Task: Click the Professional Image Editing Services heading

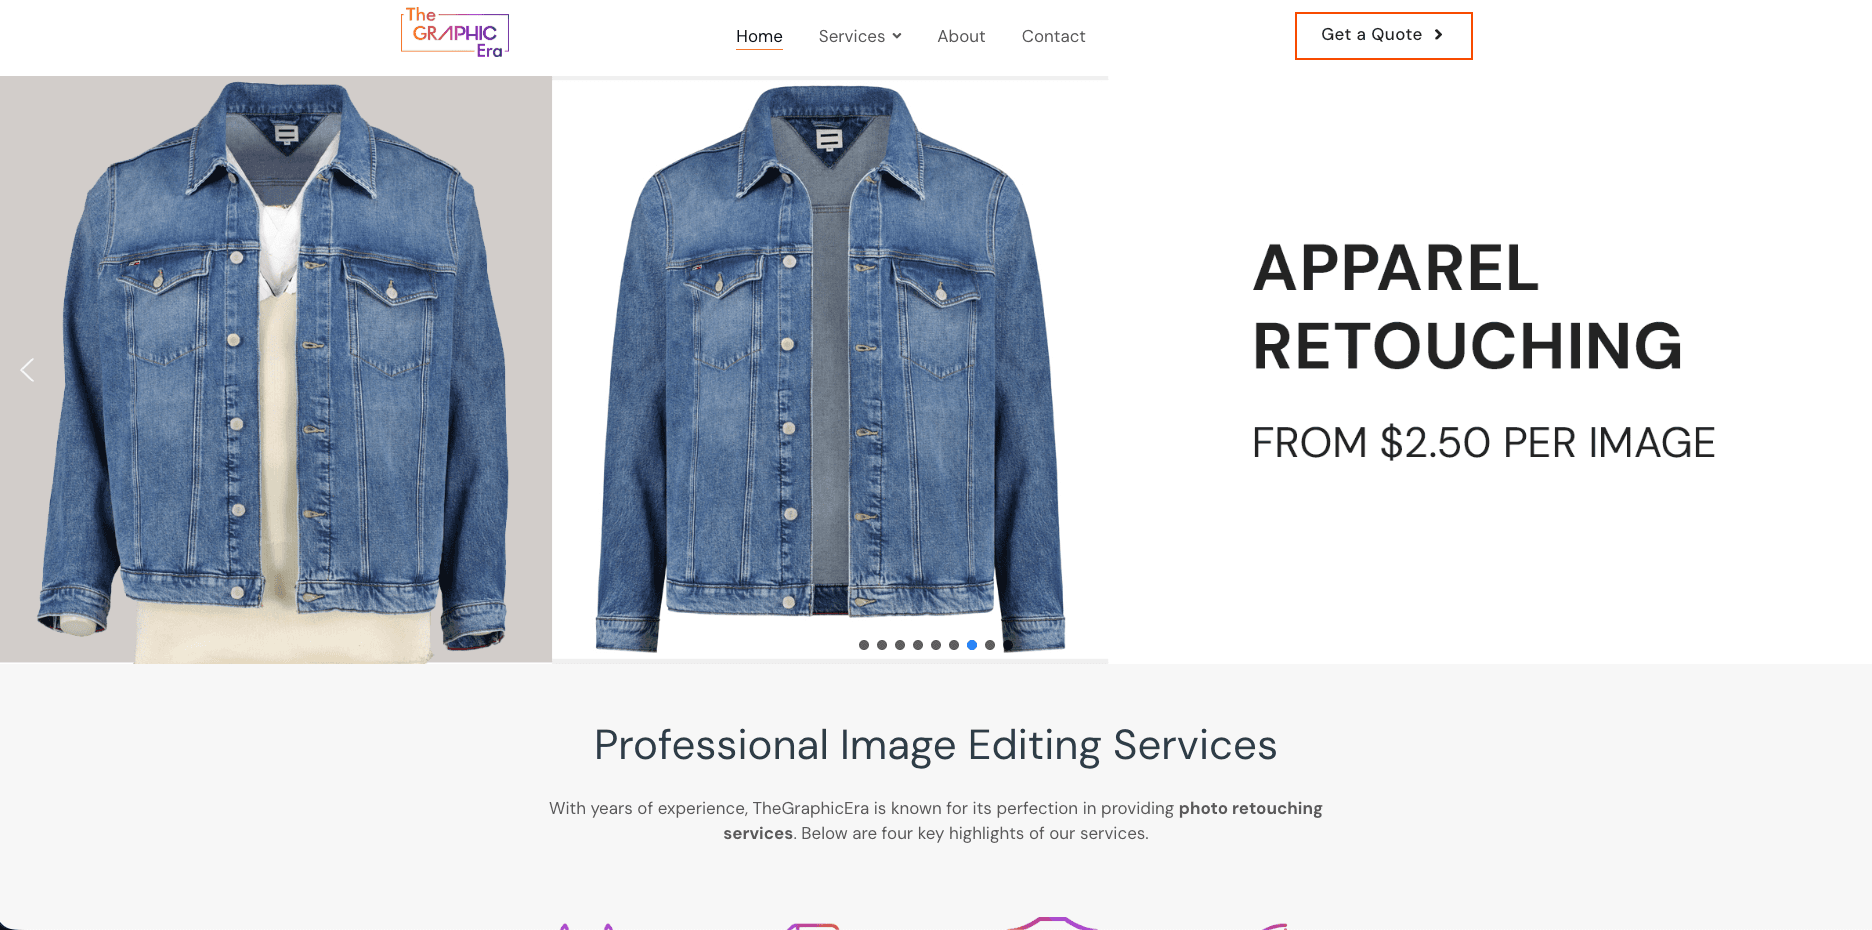Action: [936, 745]
